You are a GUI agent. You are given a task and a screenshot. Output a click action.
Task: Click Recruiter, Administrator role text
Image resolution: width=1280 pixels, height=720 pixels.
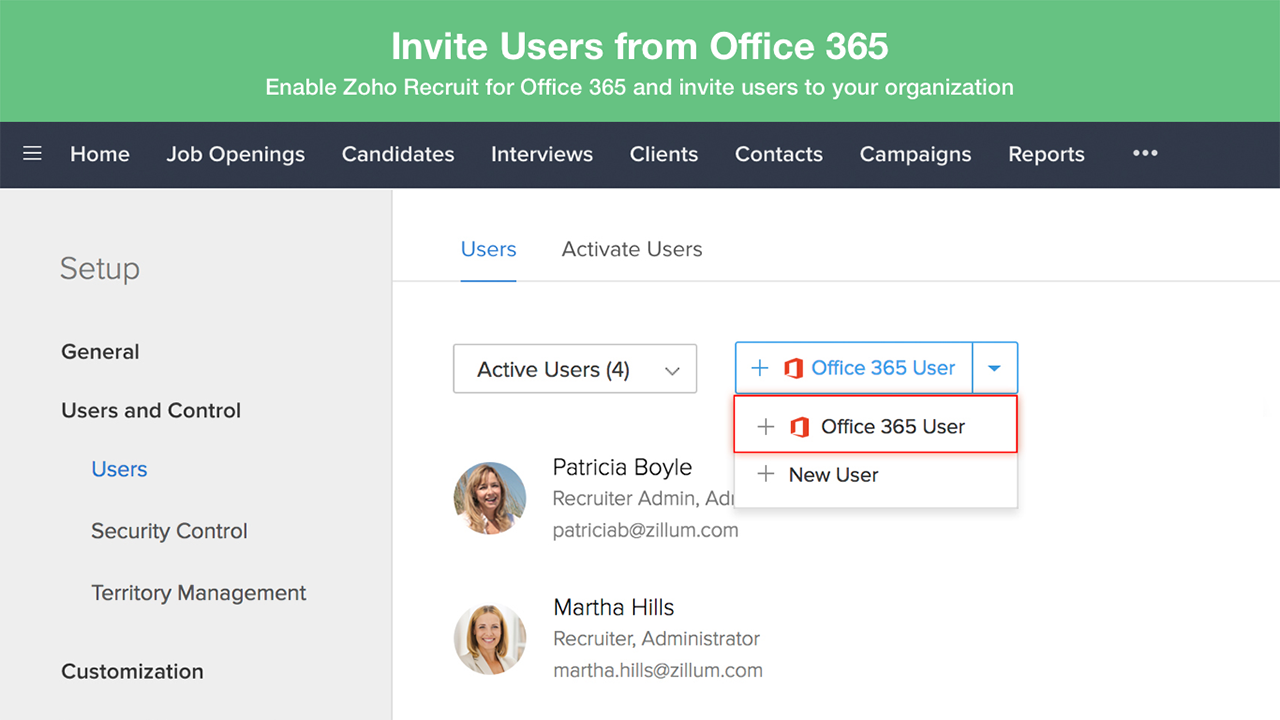pyautogui.click(x=656, y=638)
